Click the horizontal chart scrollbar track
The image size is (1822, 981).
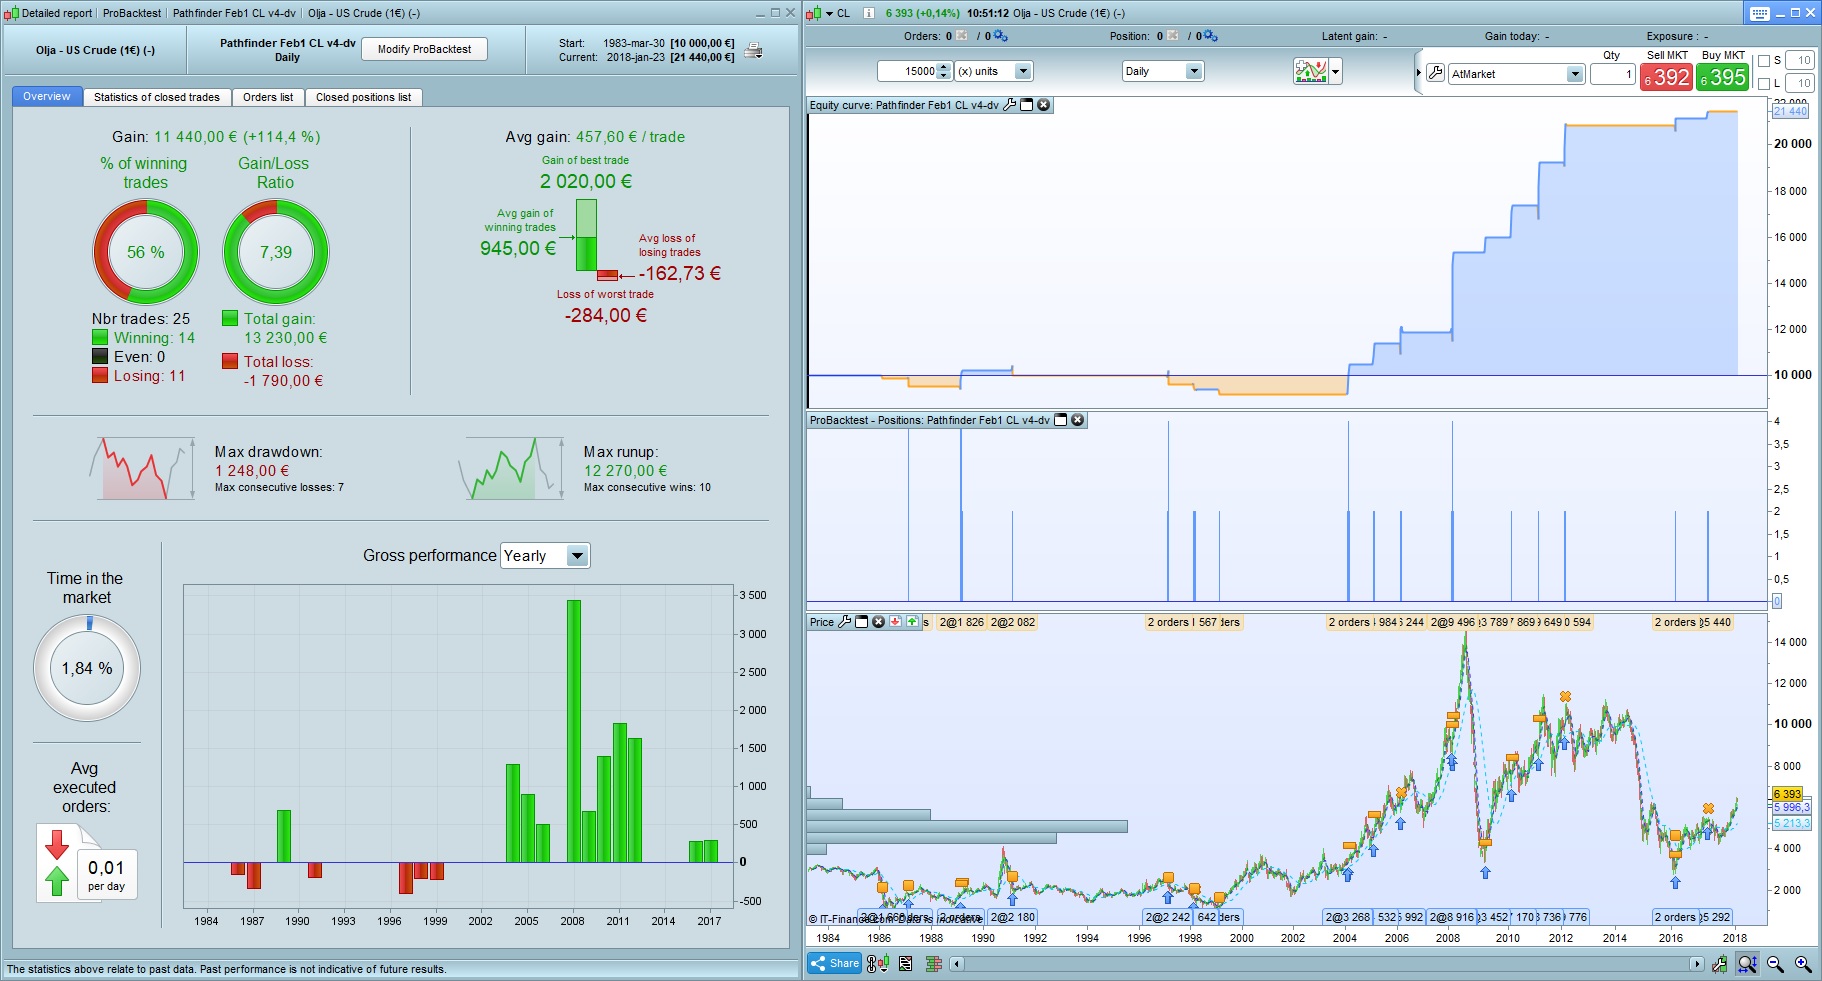(x=1326, y=964)
